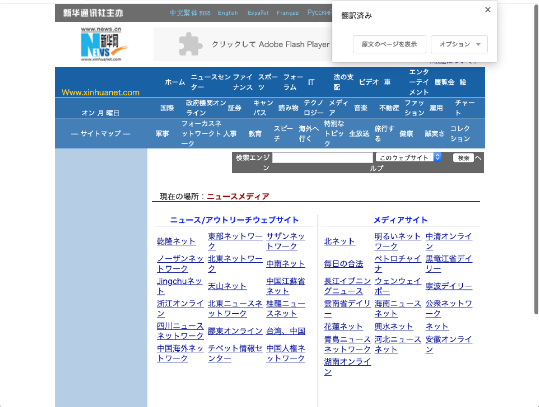Open the フォーカスネットワーク navigation item
The height and width of the screenshot is (407, 539).
click(x=202, y=133)
